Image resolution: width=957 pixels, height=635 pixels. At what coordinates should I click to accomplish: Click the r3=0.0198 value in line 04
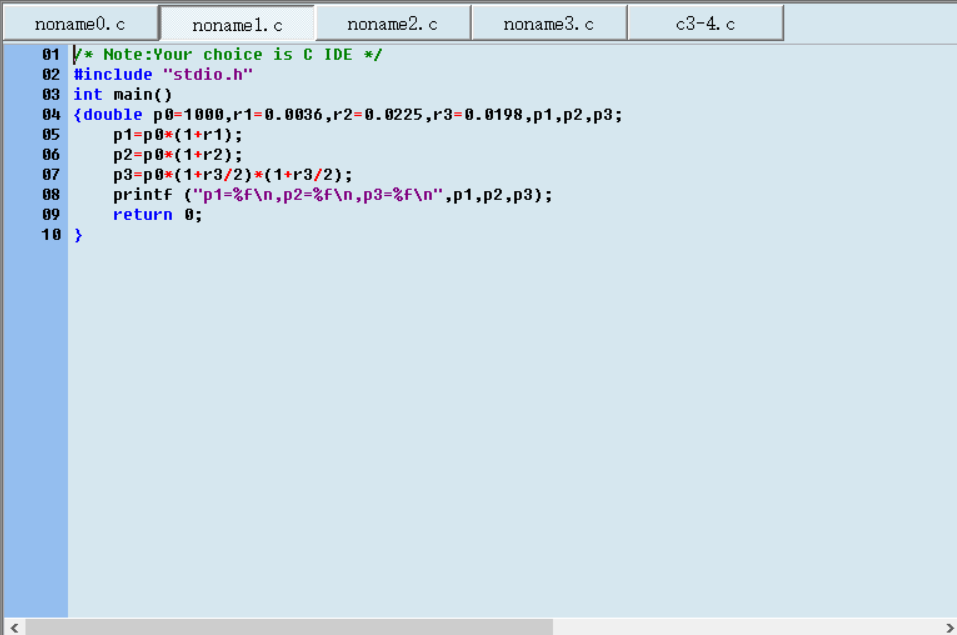coord(478,115)
